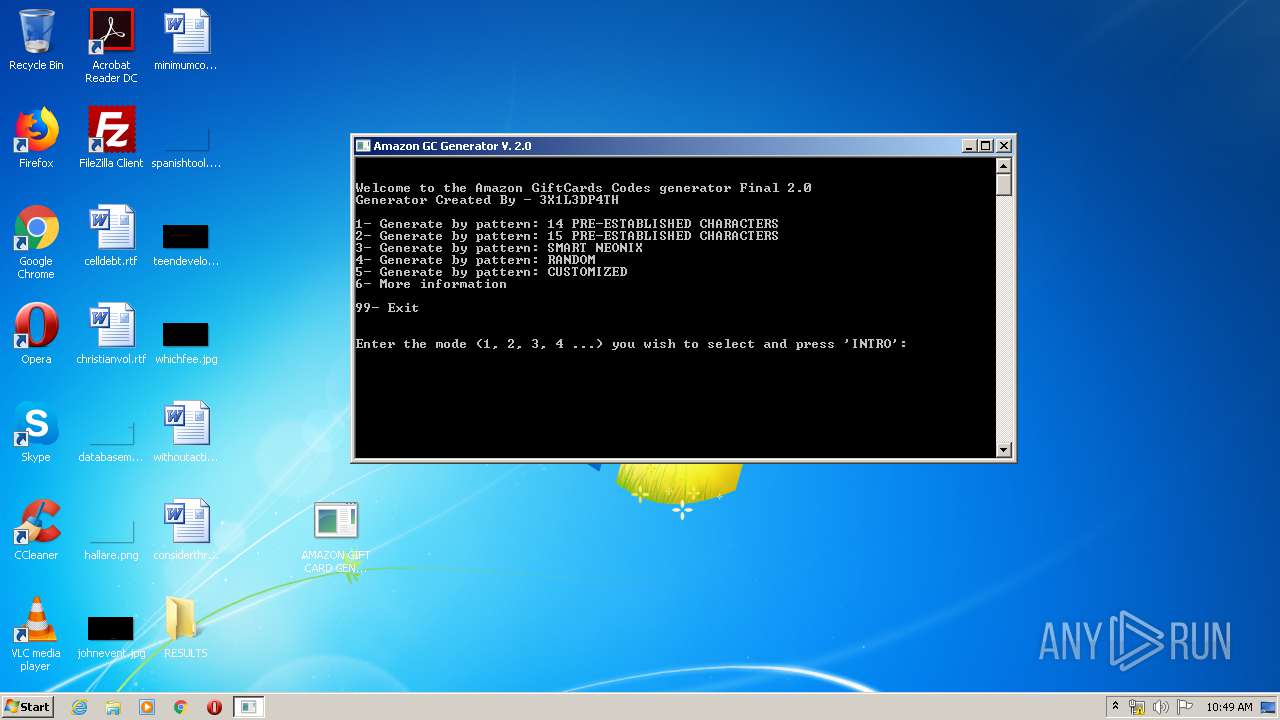This screenshot has height=720, width=1280.
Task: Open the RESULTS folder
Action: (186, 628)
